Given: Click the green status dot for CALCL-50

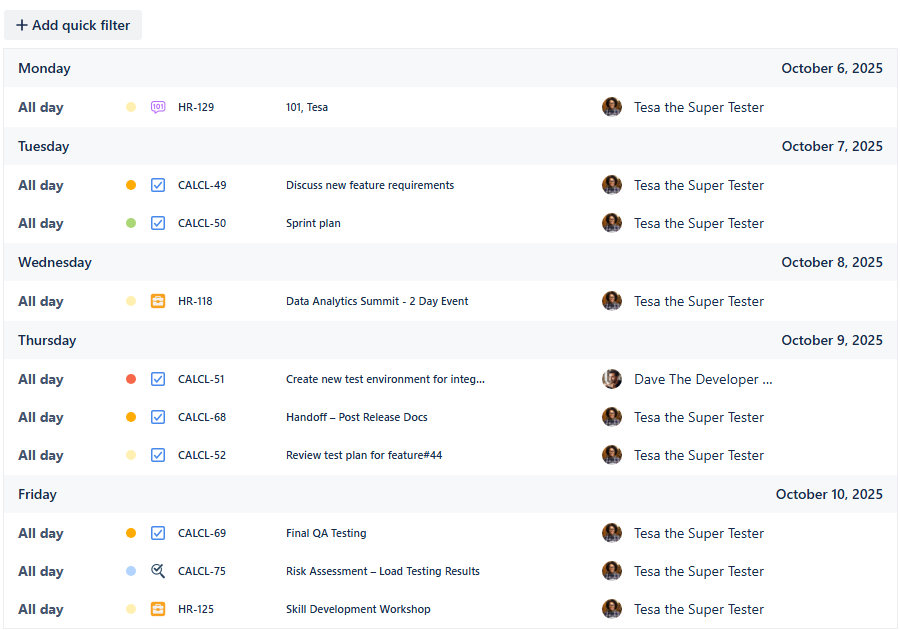Looking at the screenshot, I should point(131,223).
